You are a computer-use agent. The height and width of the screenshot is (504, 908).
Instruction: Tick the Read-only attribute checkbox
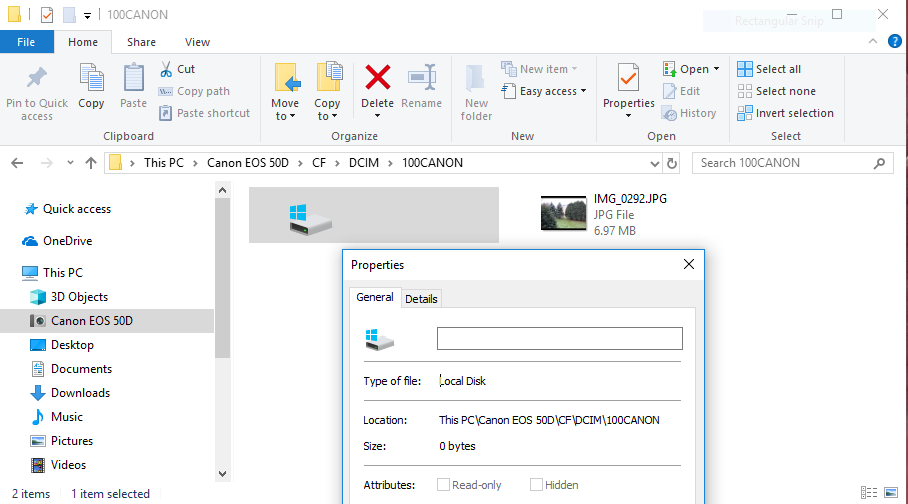click(443, 485)
